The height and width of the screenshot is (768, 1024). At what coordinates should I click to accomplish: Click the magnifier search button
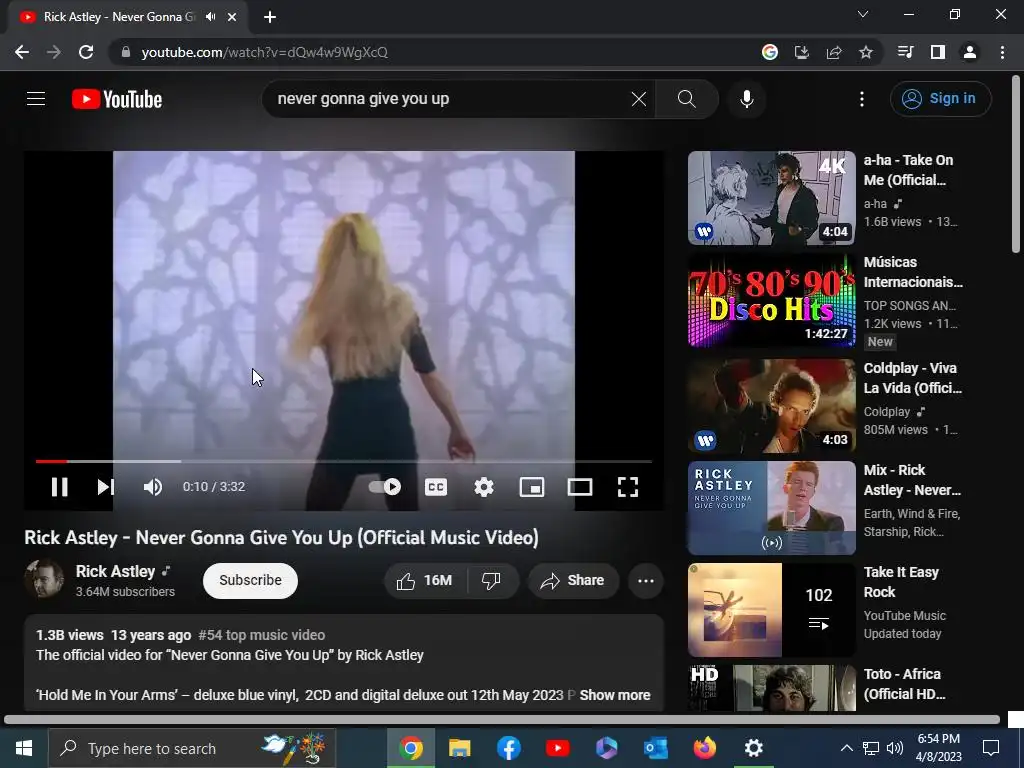(x=686, y=99)
